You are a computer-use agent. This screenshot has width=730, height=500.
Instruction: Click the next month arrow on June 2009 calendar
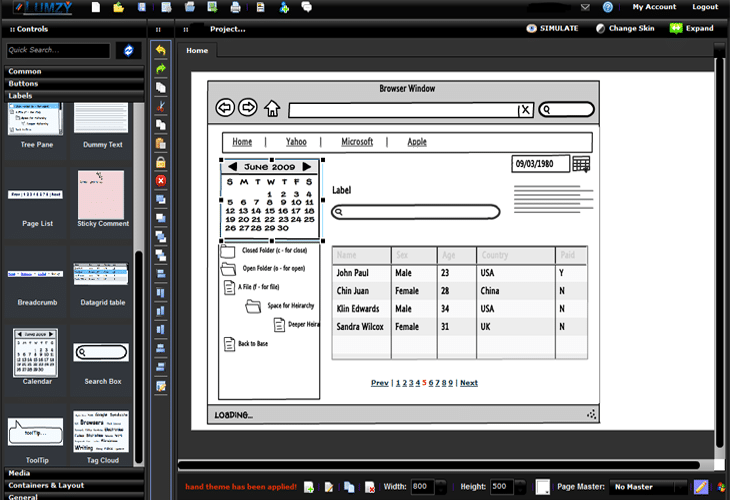306,166
